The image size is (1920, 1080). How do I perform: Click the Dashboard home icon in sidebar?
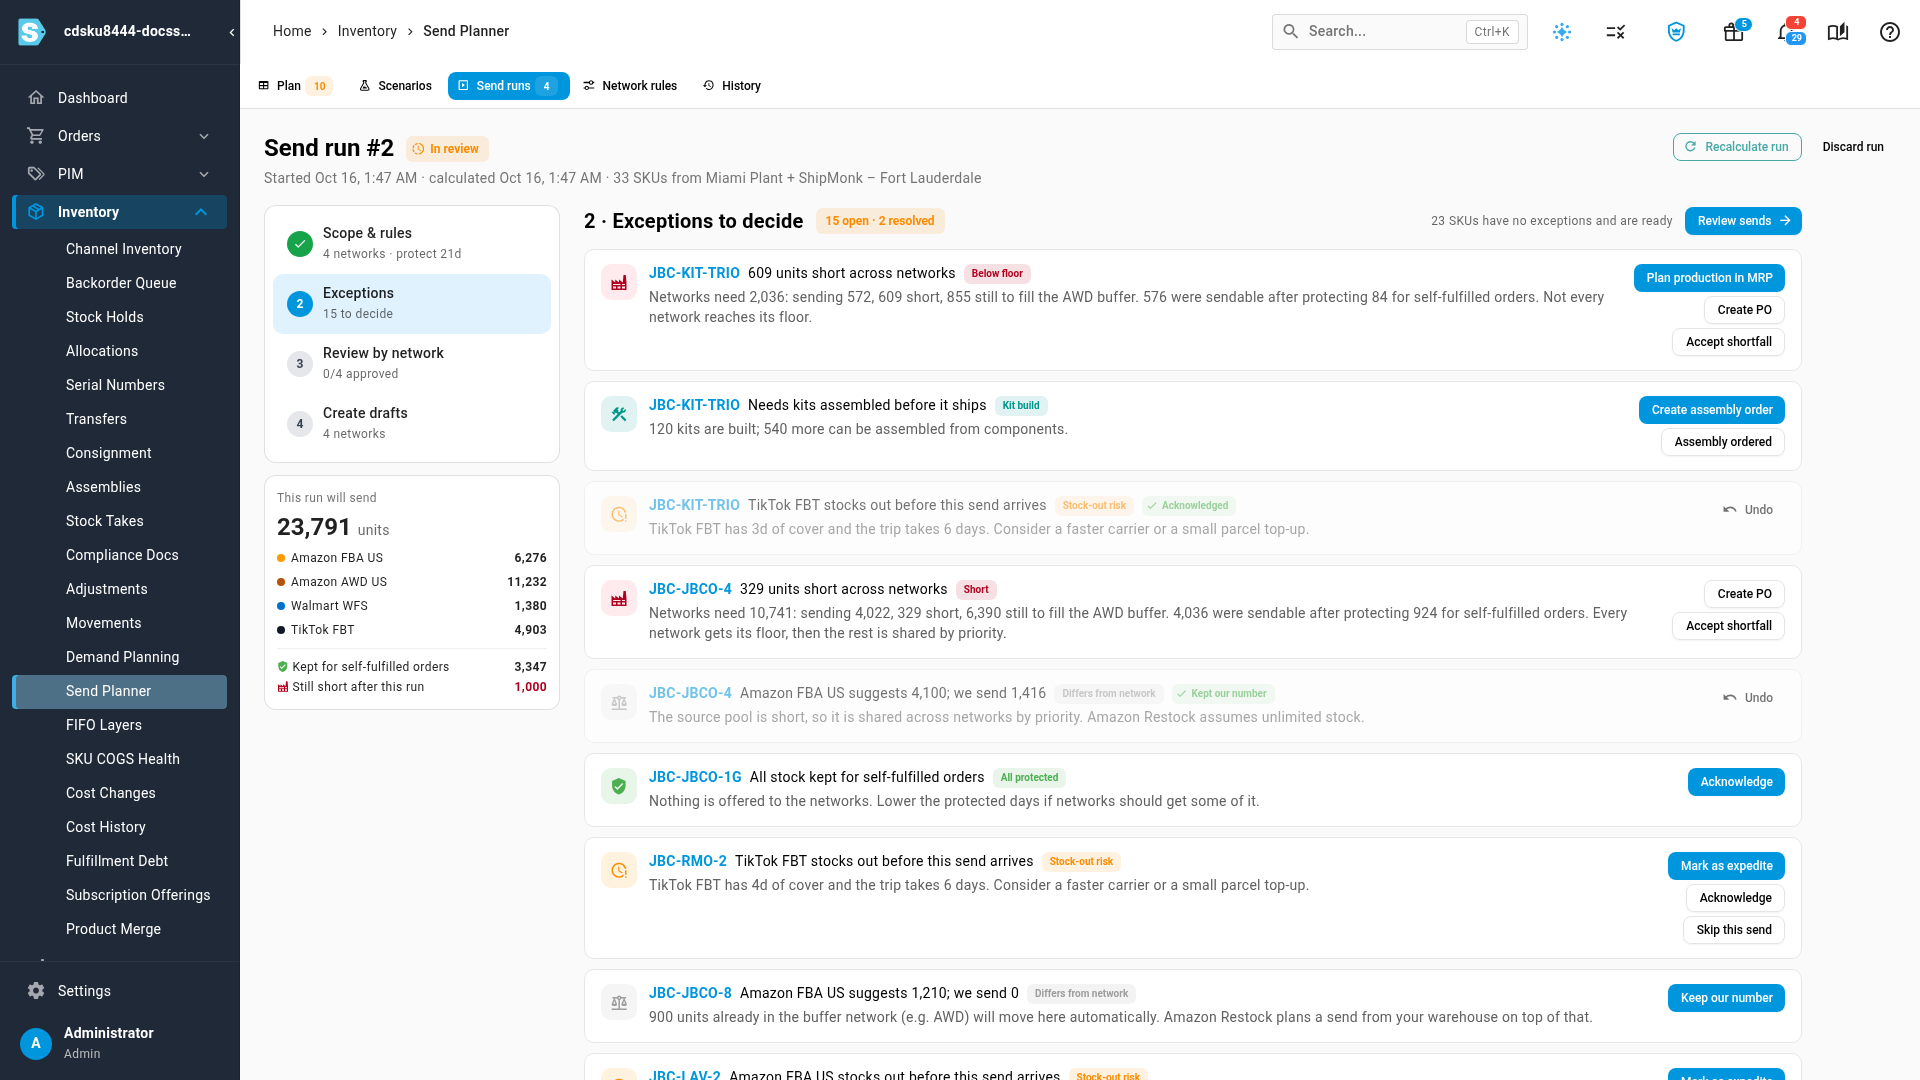(36, 98)
